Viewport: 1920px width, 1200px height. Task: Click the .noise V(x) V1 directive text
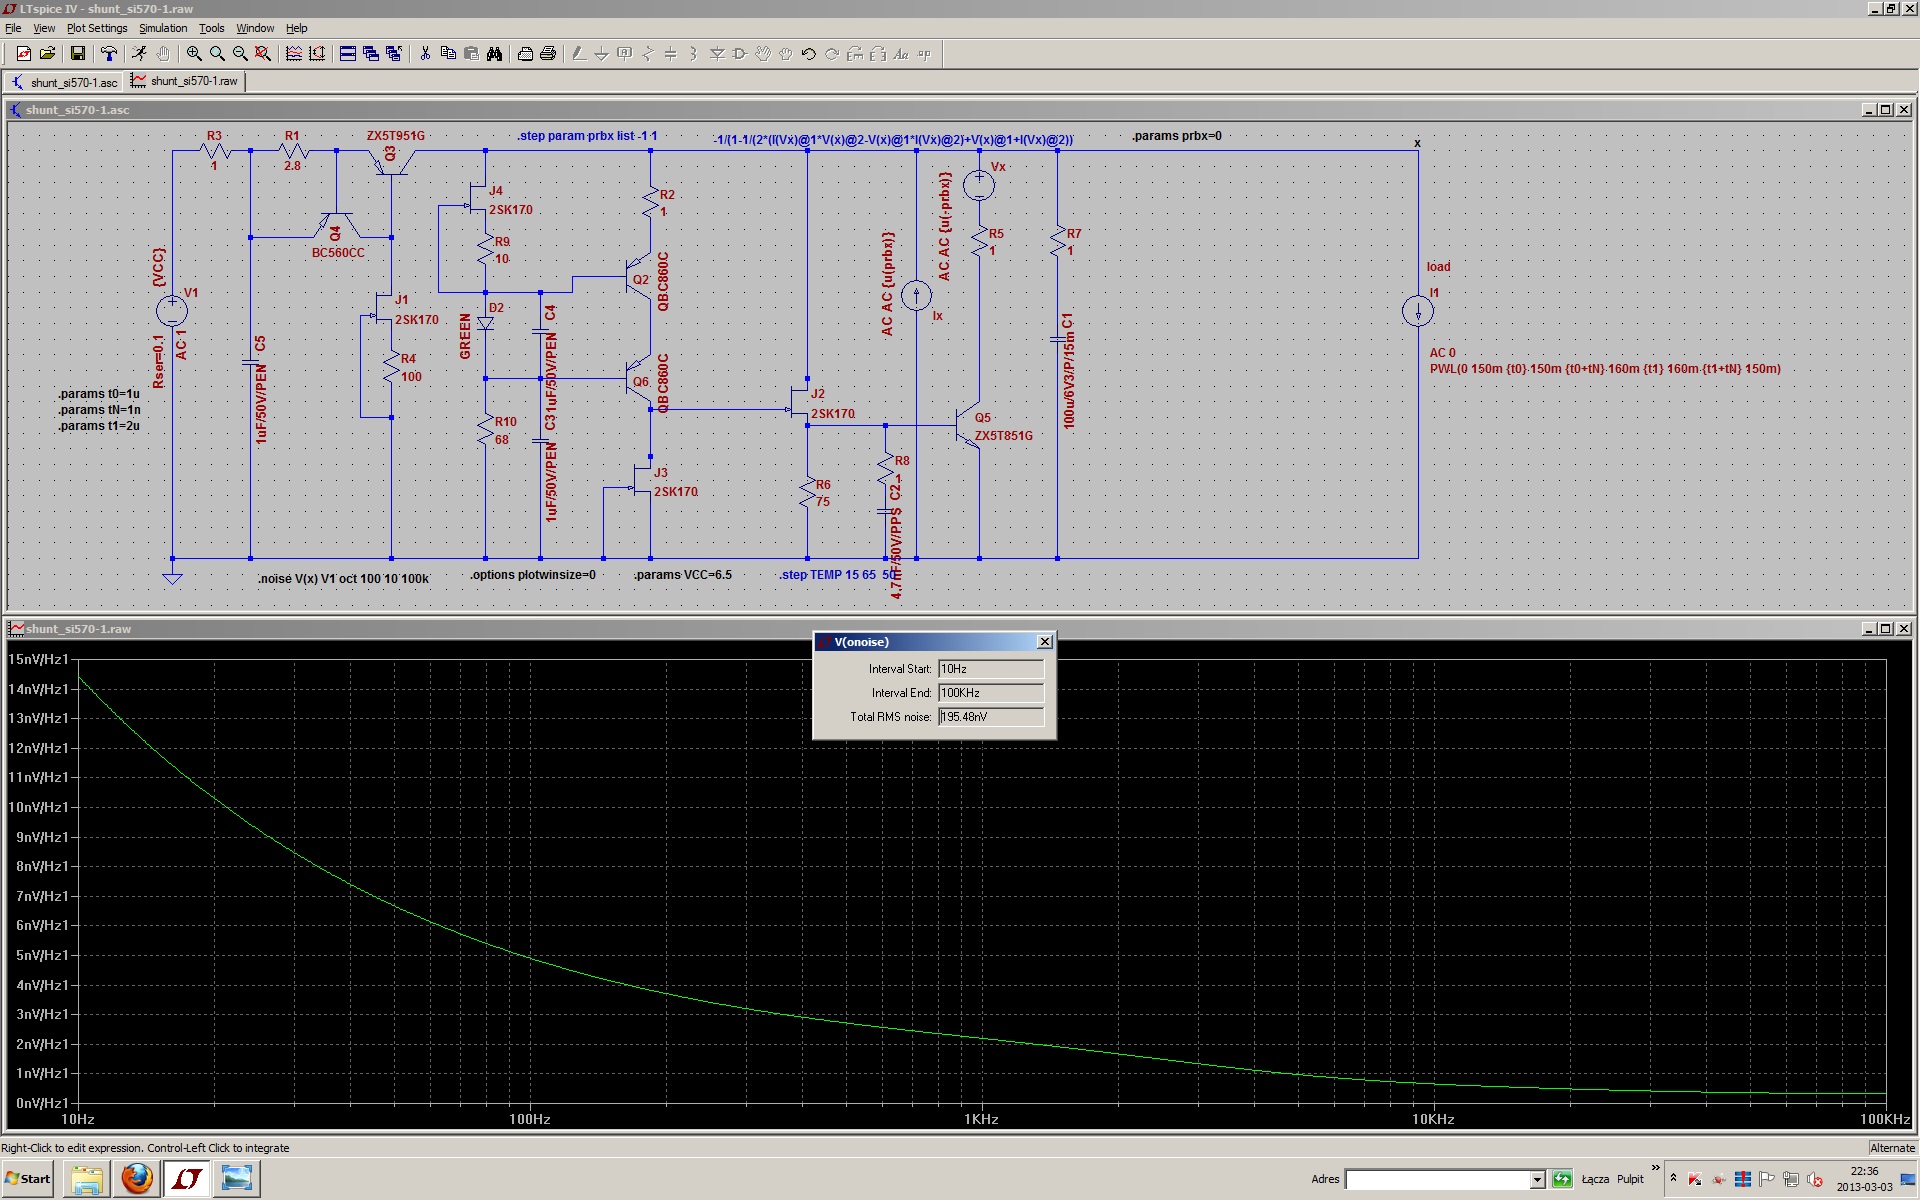(343, 579)
